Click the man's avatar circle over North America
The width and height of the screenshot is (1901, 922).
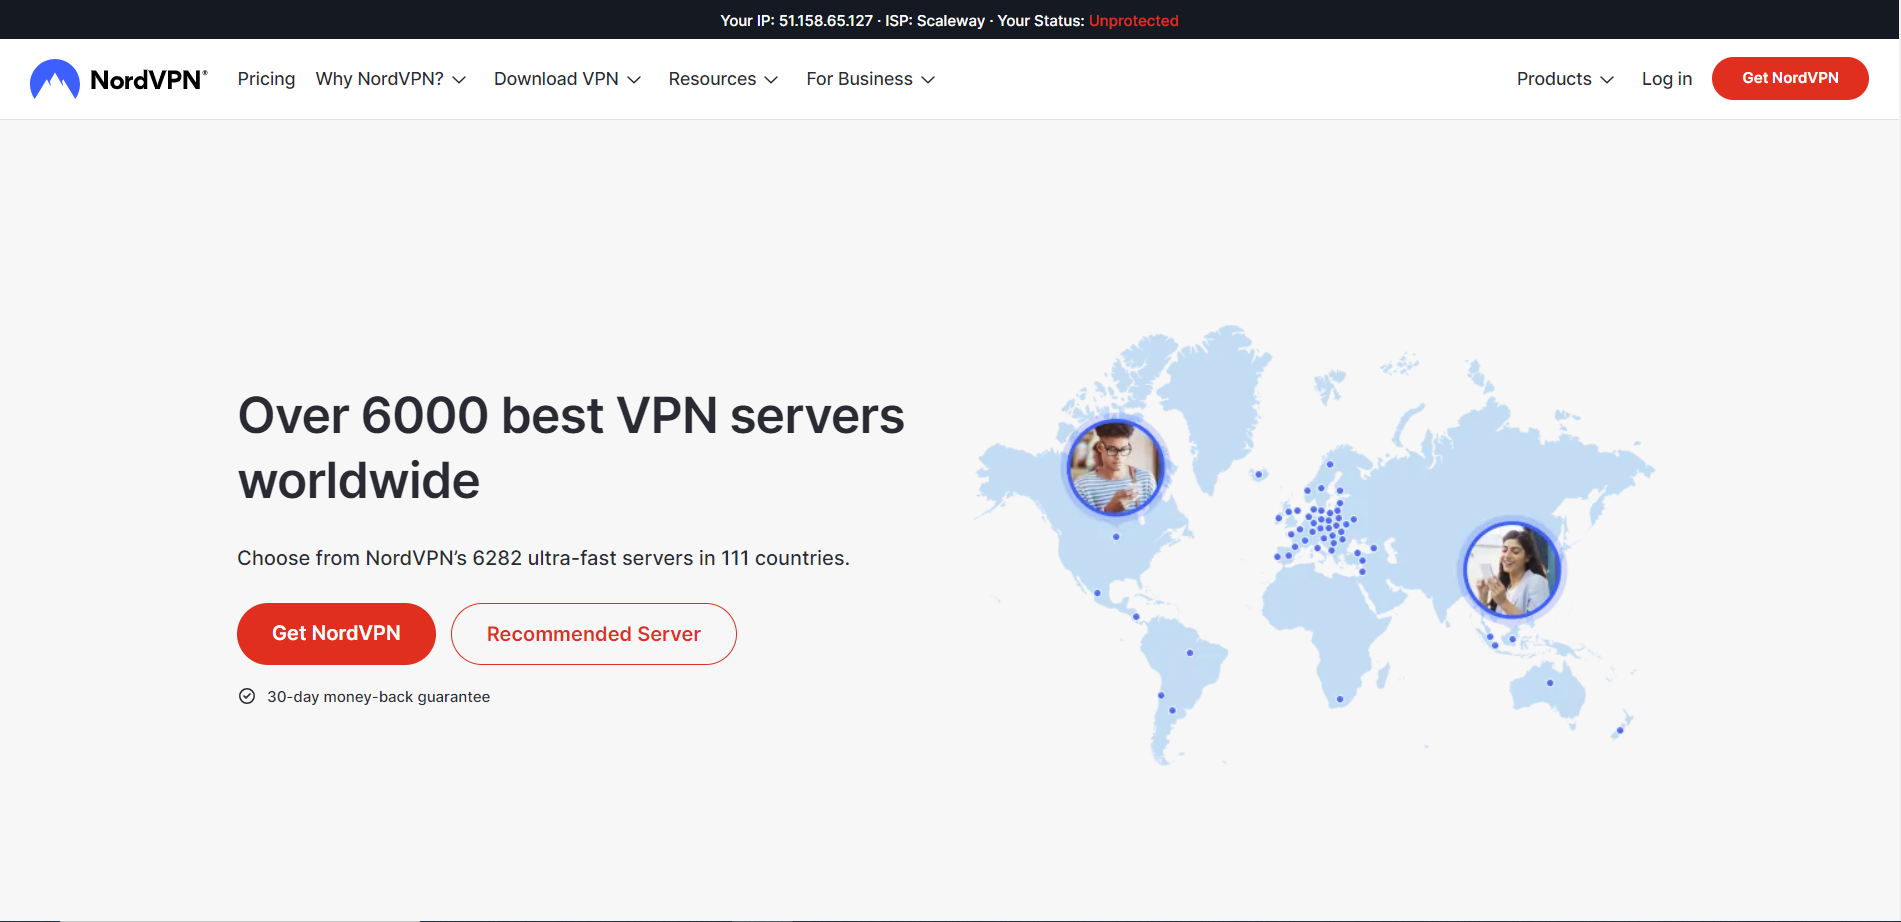pos(1114,466)
